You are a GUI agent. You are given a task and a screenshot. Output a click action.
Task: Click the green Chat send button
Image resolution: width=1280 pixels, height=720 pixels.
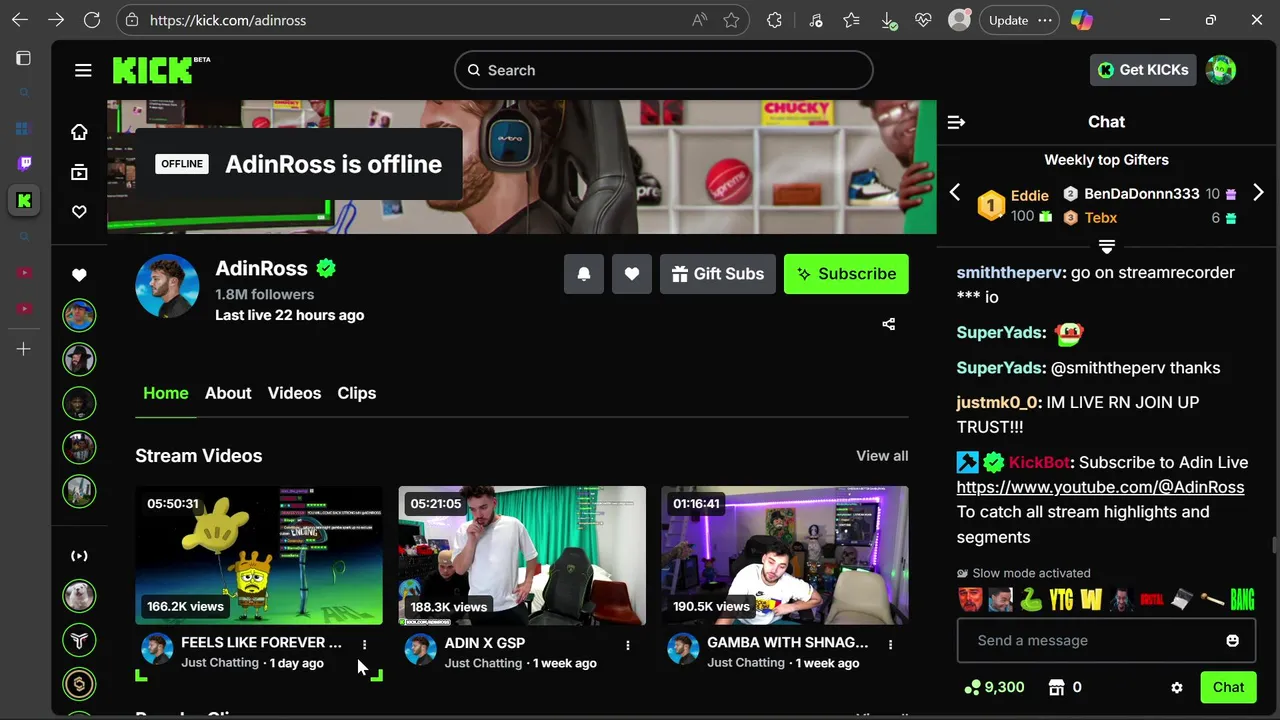click(x=1228, y=687)
